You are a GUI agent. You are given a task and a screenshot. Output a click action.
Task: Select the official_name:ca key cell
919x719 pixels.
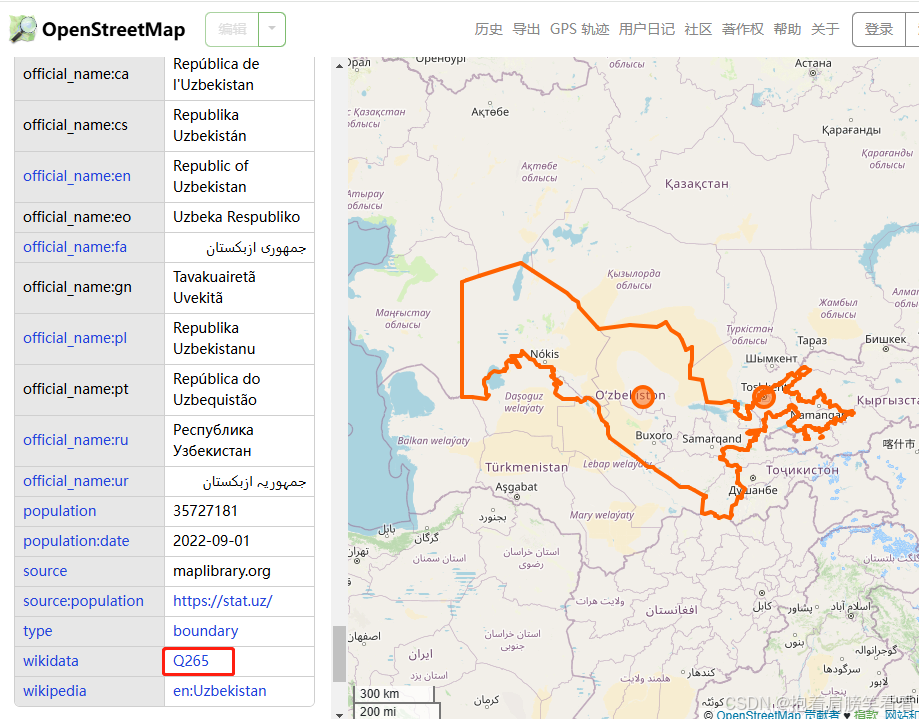(x=90, y=74)
